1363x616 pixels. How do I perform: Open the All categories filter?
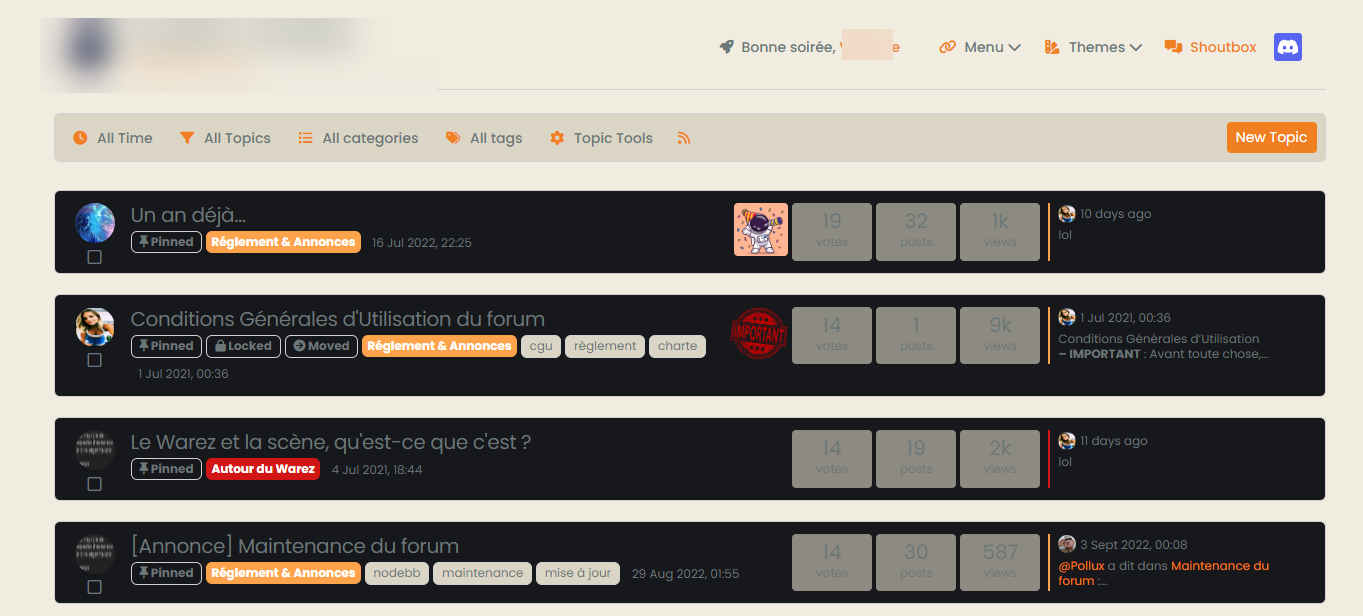click(358, 138)
